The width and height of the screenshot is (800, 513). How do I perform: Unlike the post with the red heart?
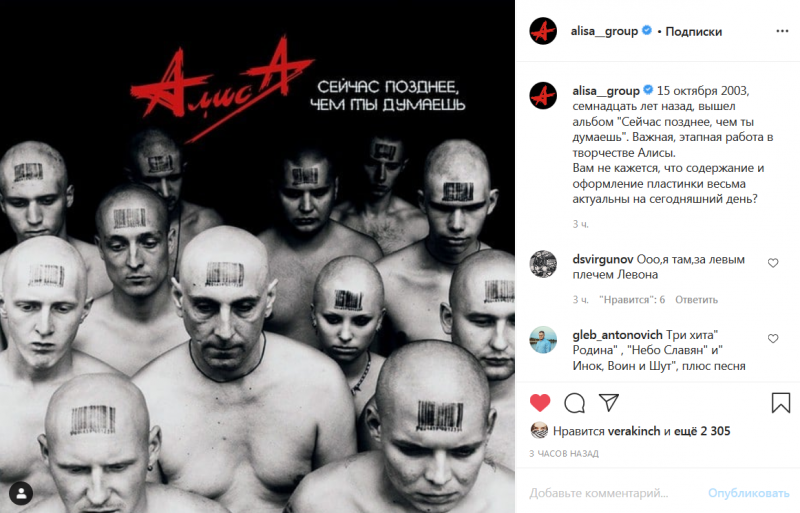coord(540,403)
